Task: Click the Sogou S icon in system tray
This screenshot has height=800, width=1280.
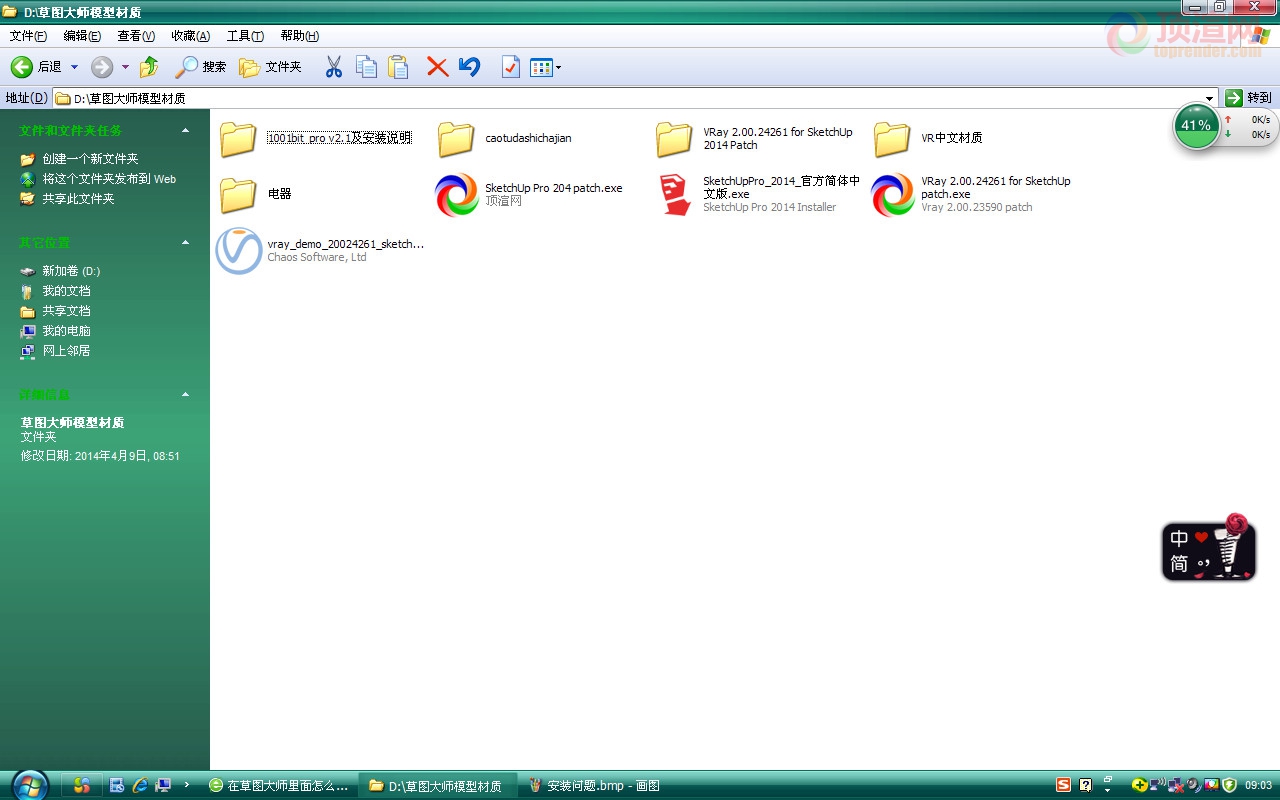Action: [x=1064, y=785]
